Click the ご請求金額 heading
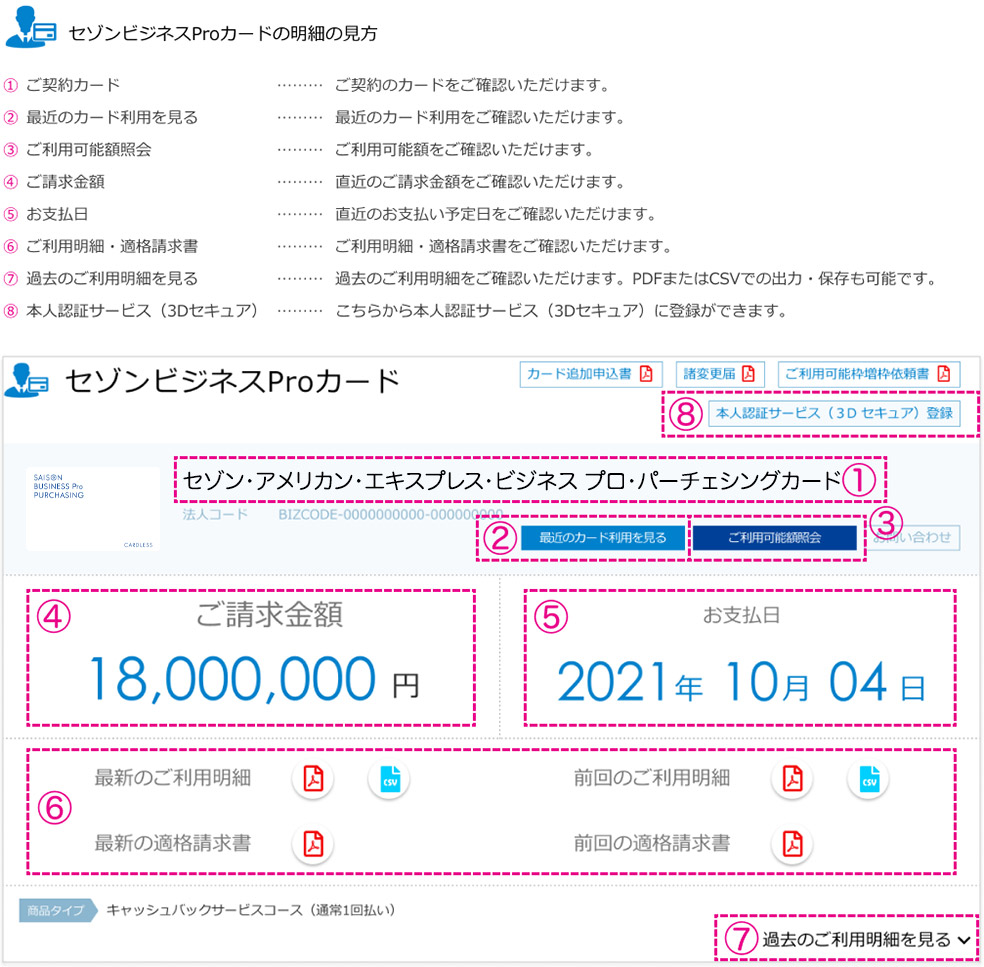 click(269, 614)
